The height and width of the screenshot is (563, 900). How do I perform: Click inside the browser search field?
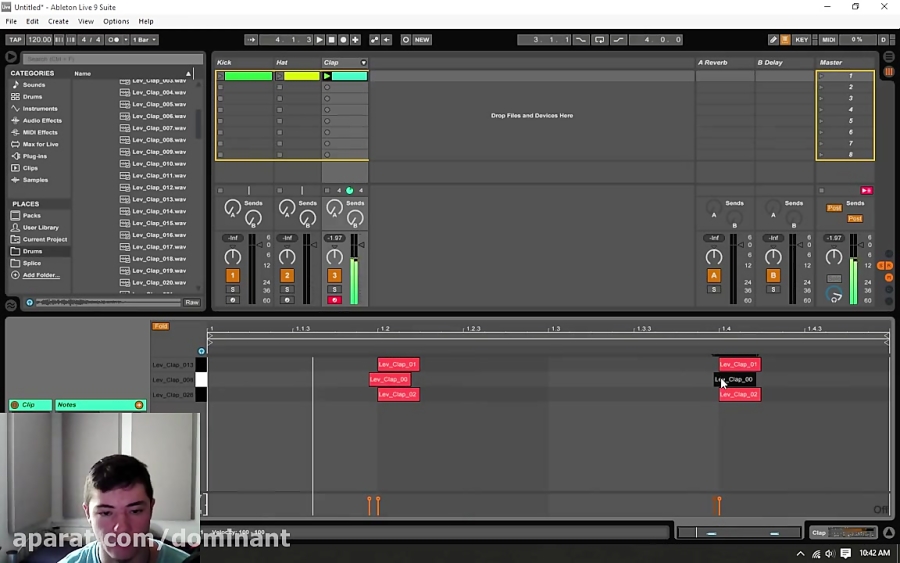(112, 59)
